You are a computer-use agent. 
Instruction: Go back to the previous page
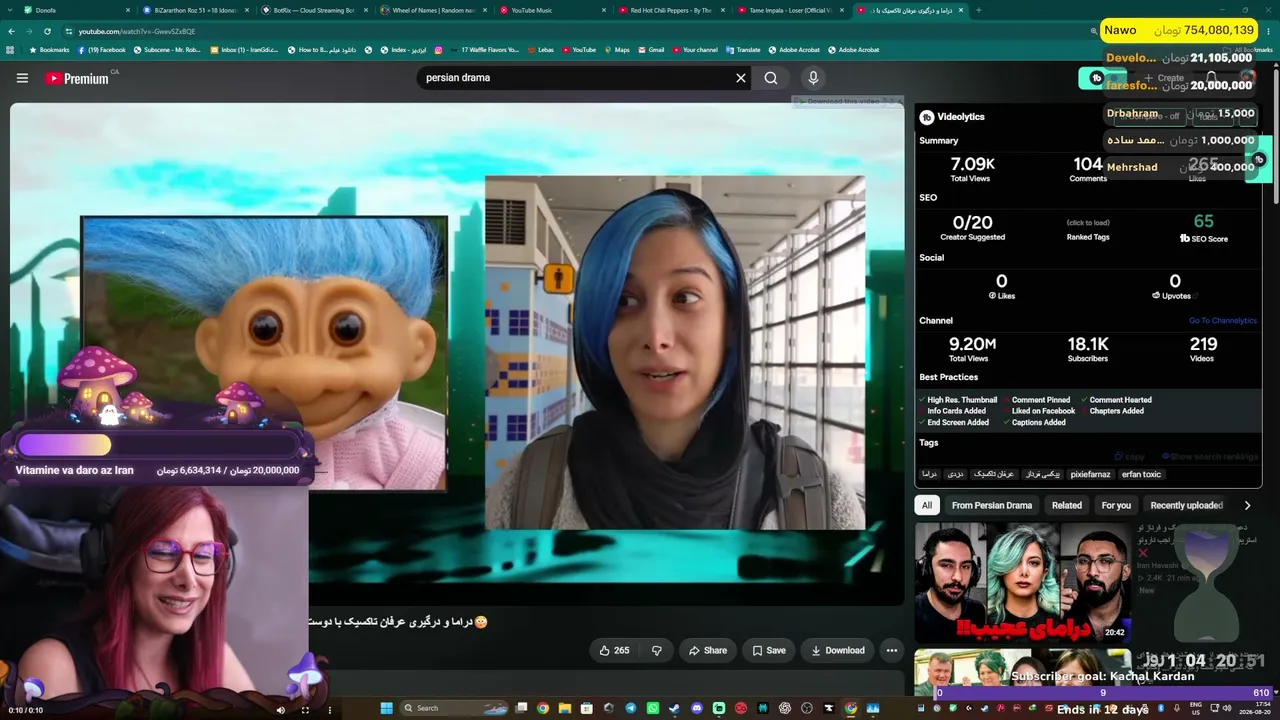[x=12, y=31]
